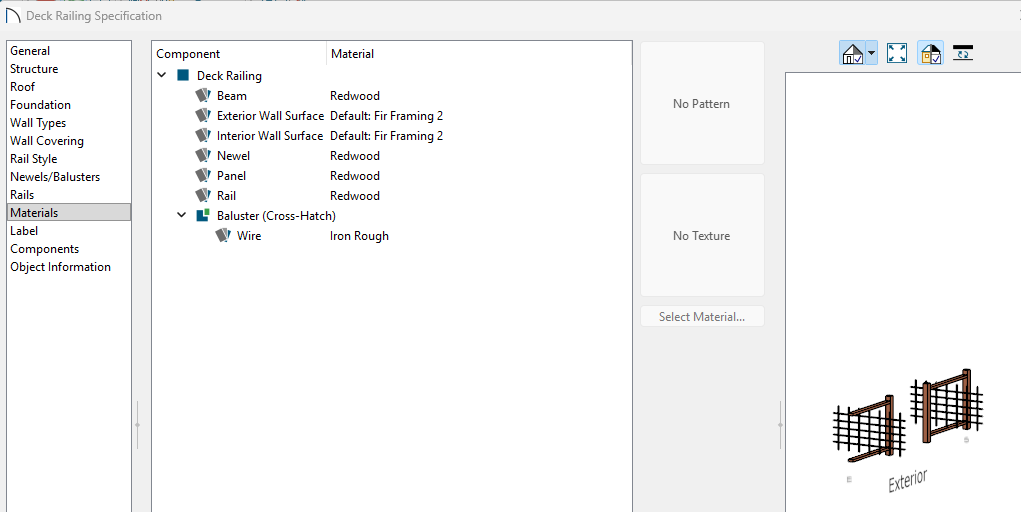Click the Newel material swatch icon

[x=204, y=156]
